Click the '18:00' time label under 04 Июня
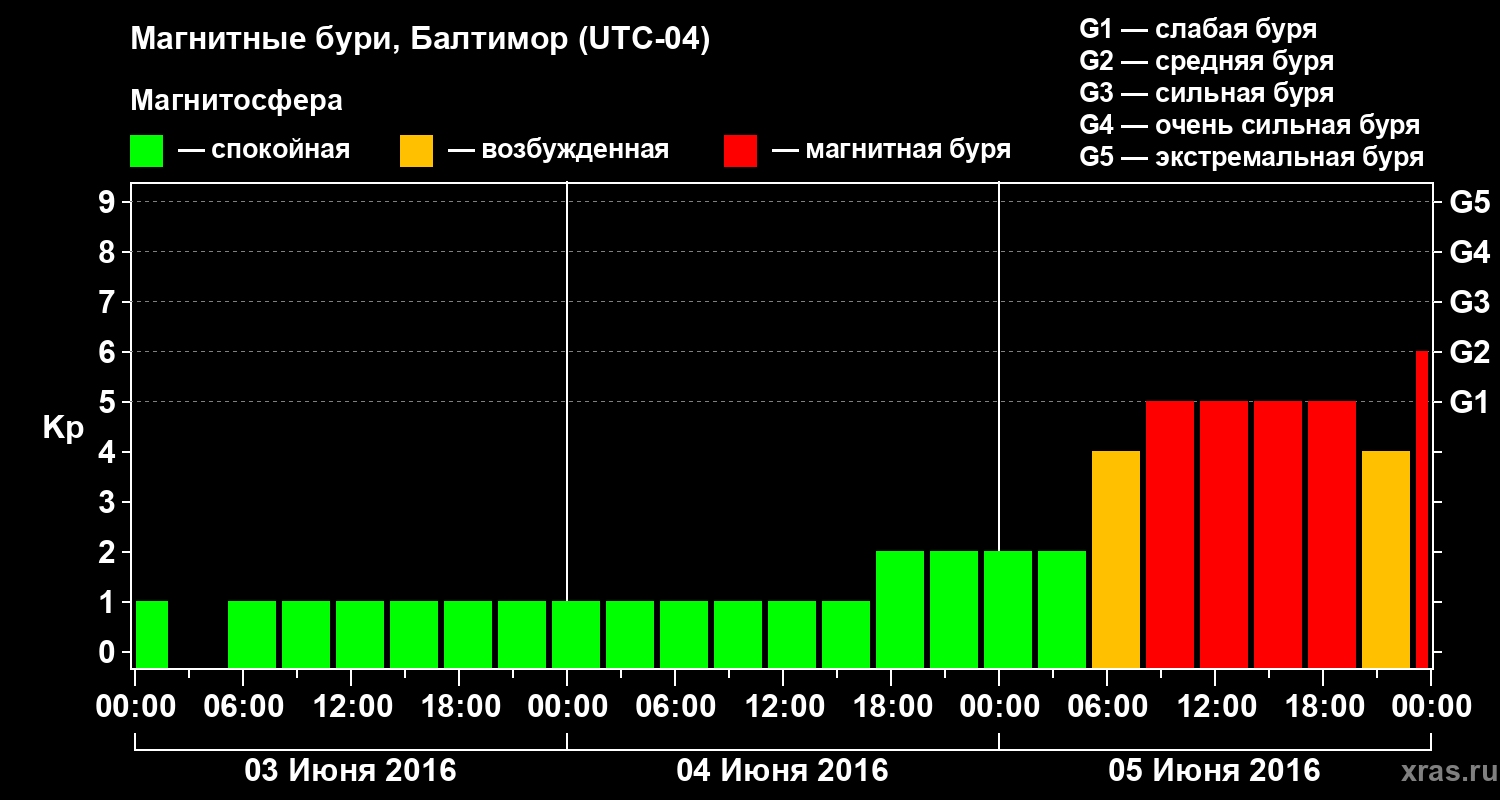The height and width of the screenshot is (800, 1500). point(891,707)
